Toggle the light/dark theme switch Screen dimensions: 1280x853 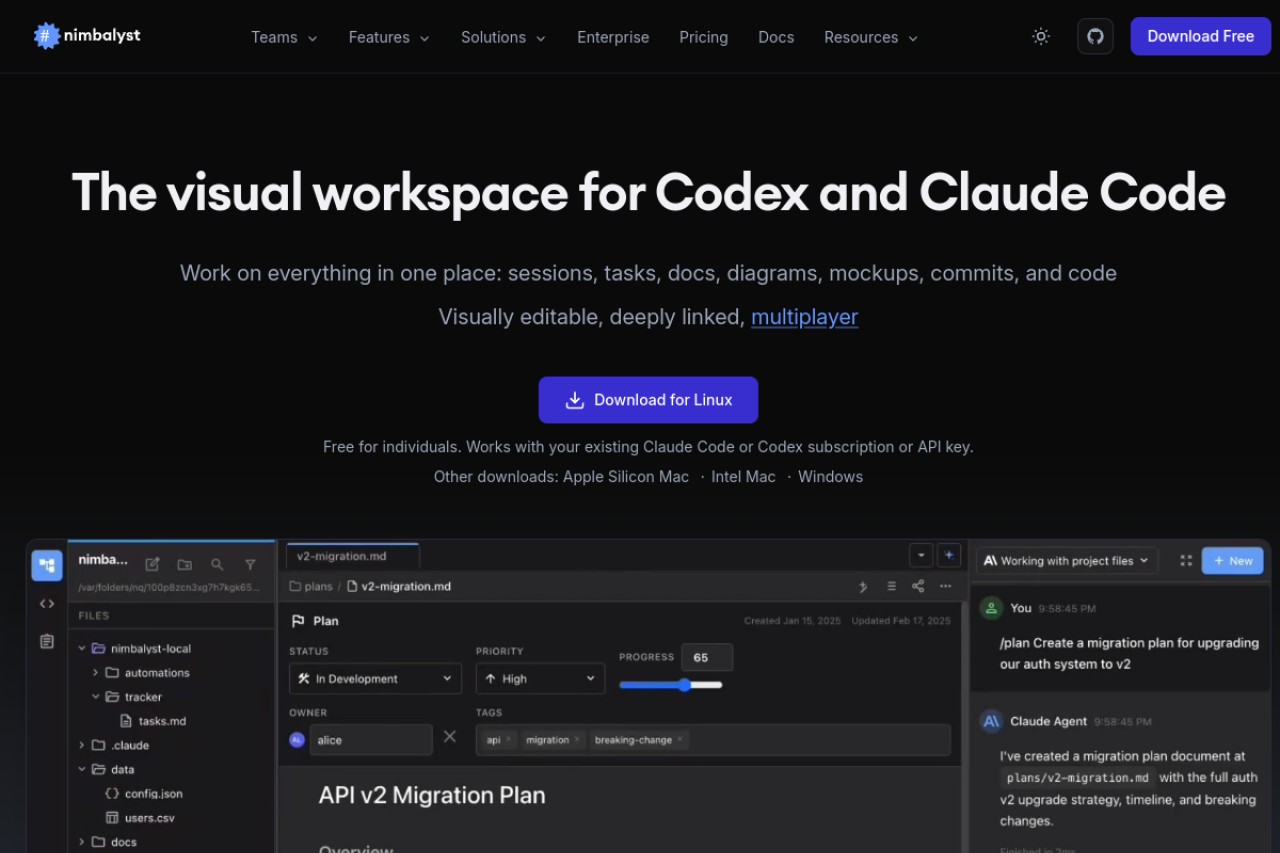1041,36
